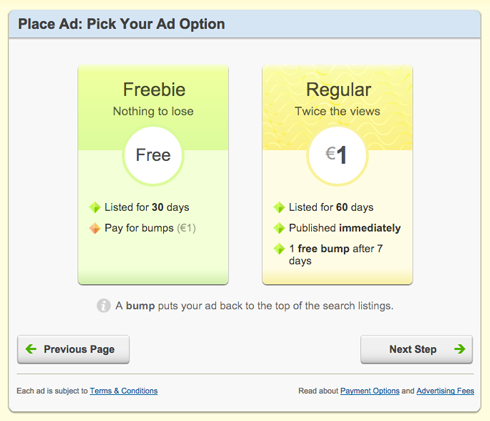
Task: Click the info icon beside bump explanation
Action: (103, 305)
